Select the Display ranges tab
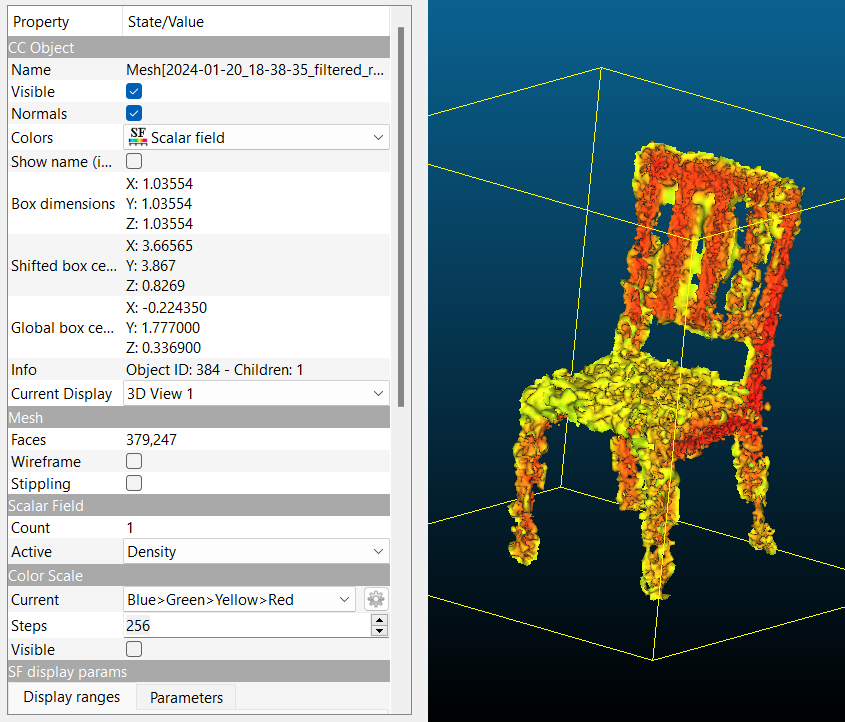This screenshot has height=722, width=845. tap(72, 697)
